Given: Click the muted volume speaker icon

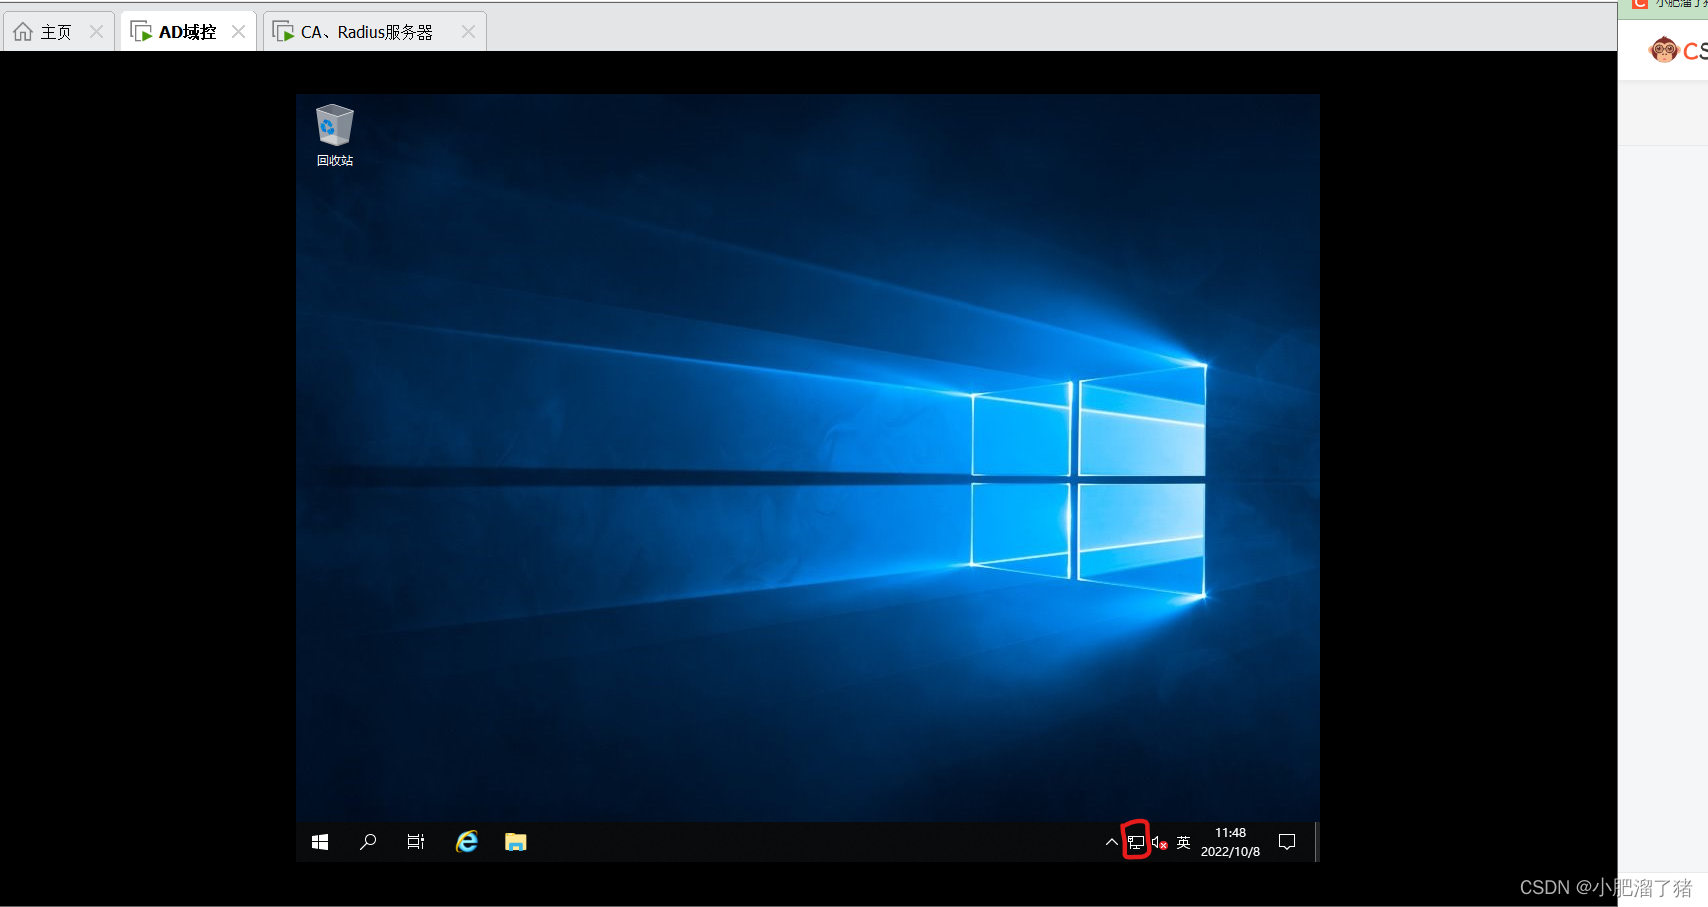Looking at the screenshot, I should [1160, 843].
